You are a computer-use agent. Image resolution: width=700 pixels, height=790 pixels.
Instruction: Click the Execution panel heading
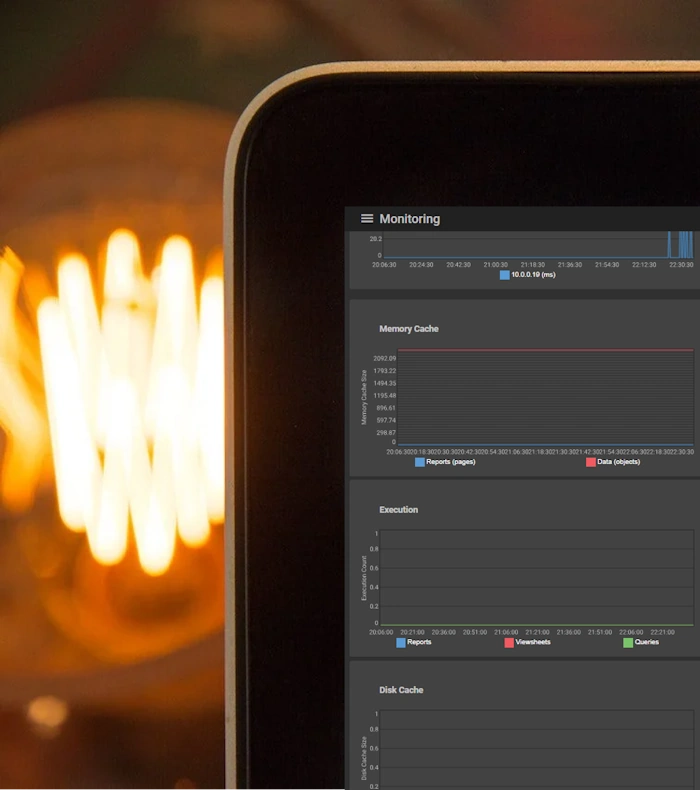tap(398, 510)
